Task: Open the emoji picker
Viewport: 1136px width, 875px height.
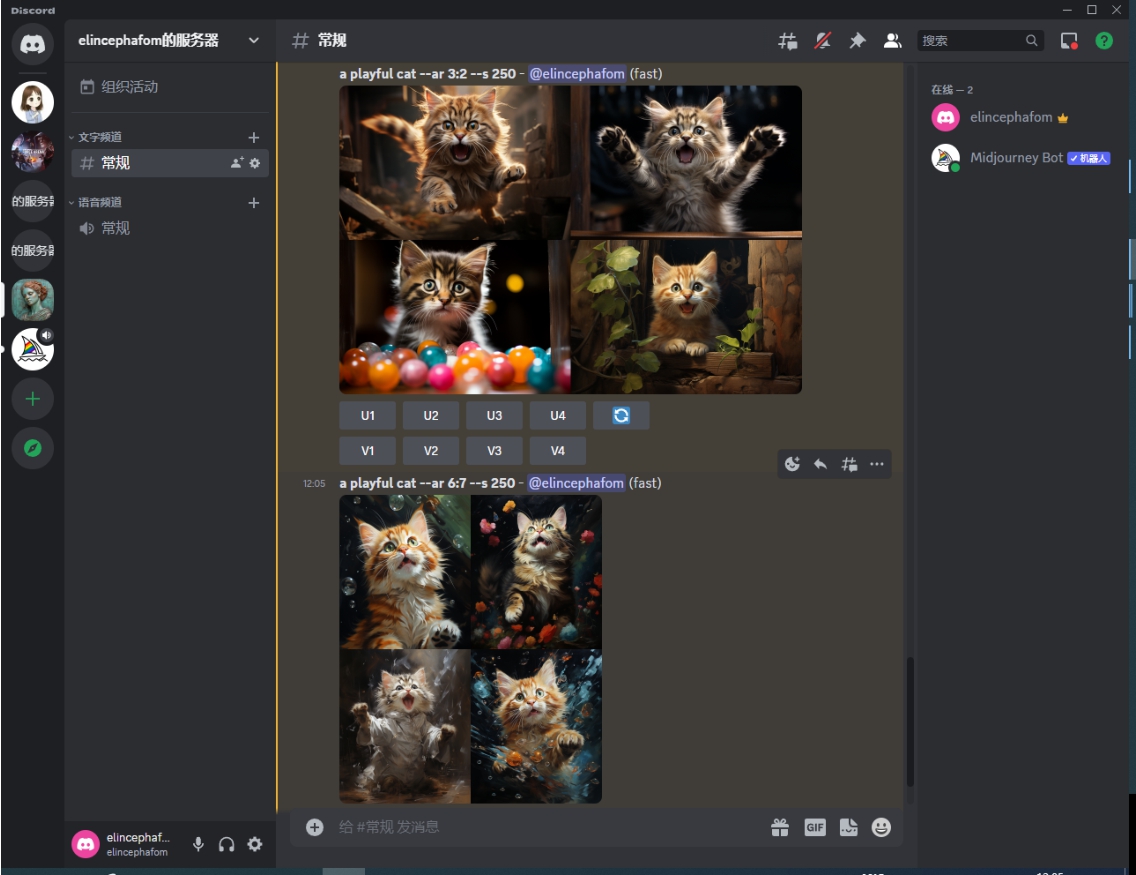Action: click(x=881, y=827)
